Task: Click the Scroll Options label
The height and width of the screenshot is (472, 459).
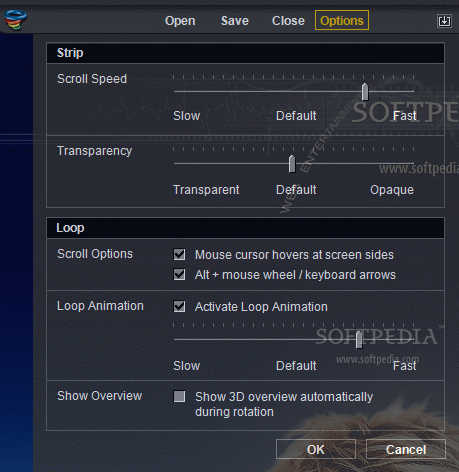Action: point(95,254)
